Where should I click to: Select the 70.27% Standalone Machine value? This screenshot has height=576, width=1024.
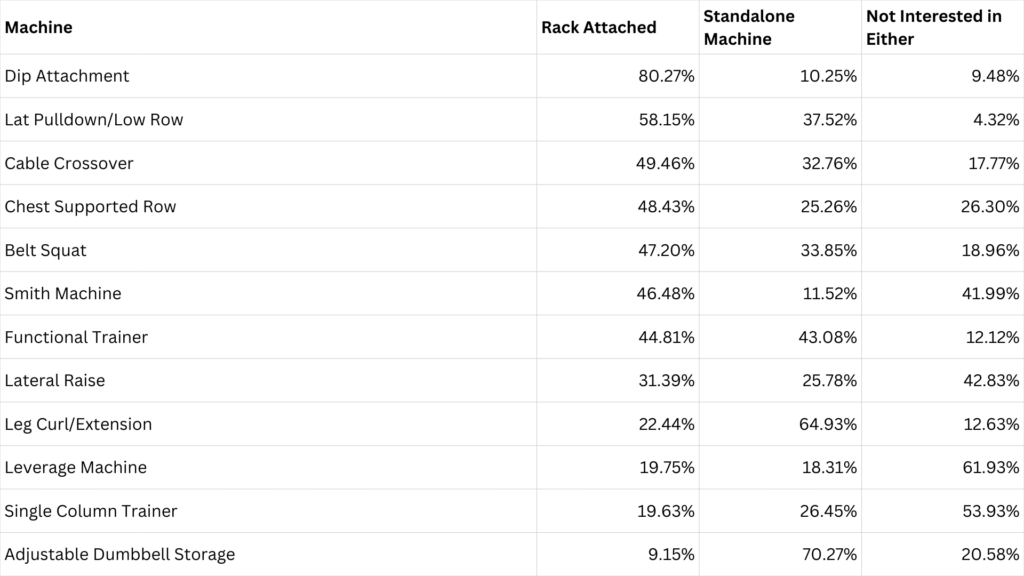click(828, 554)
